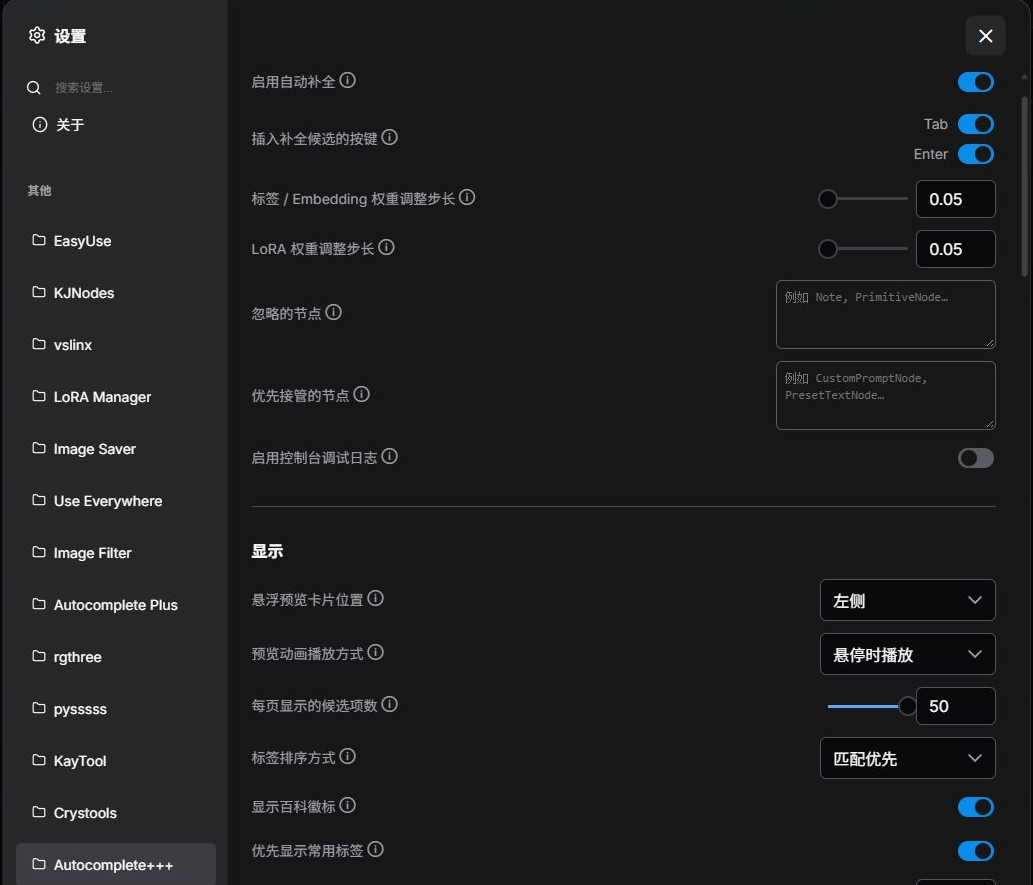Select Image Filter in sidebar
Screen dimensions: 1033x885
[116, 553]
